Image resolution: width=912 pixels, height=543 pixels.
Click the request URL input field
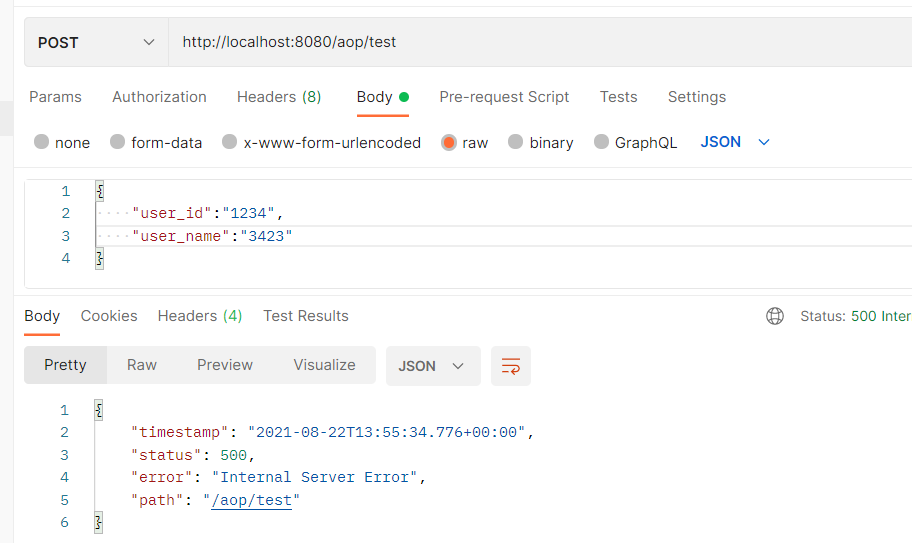click(x=540, y=42)
